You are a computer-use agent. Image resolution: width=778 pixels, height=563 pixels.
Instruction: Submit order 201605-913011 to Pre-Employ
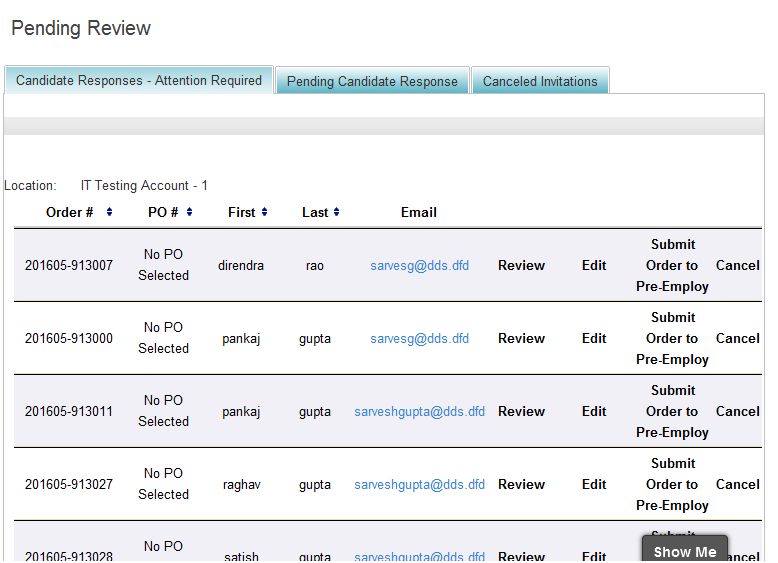click(x=672, y=411)
